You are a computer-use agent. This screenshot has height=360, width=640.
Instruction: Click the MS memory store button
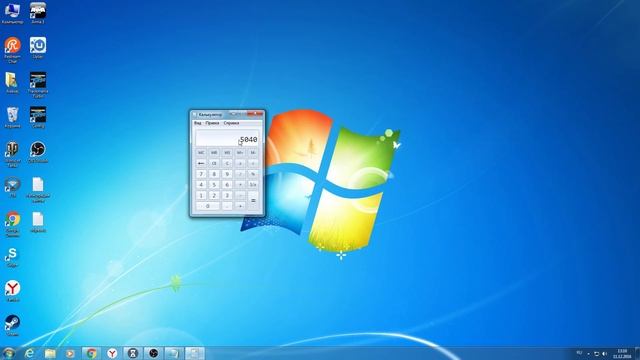pyautogui.click(x=227, y=153)
